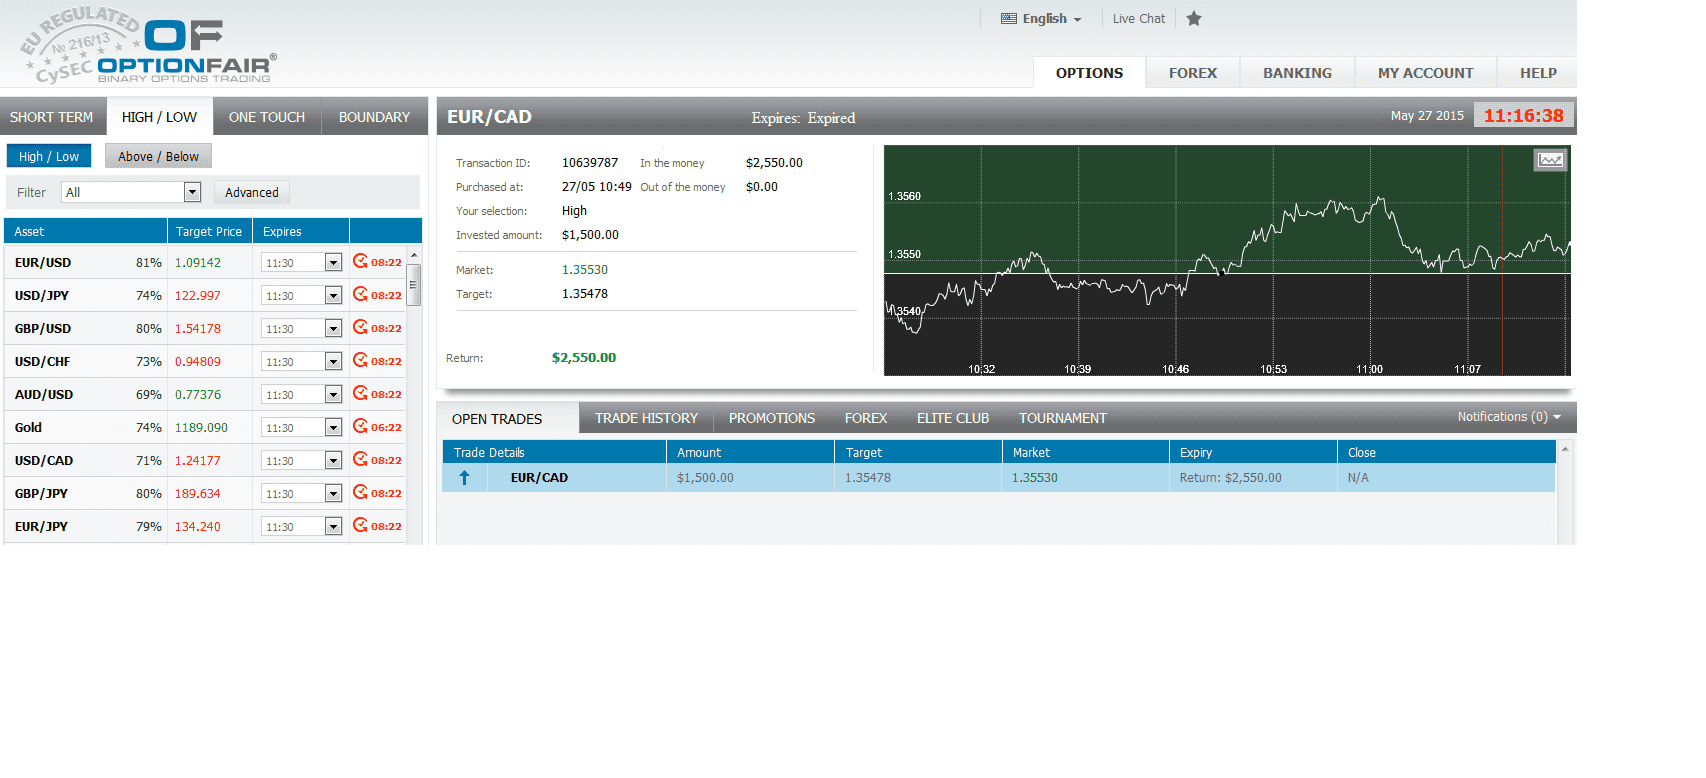Click the EUR/USD clock timer icon

pos(360,261)
